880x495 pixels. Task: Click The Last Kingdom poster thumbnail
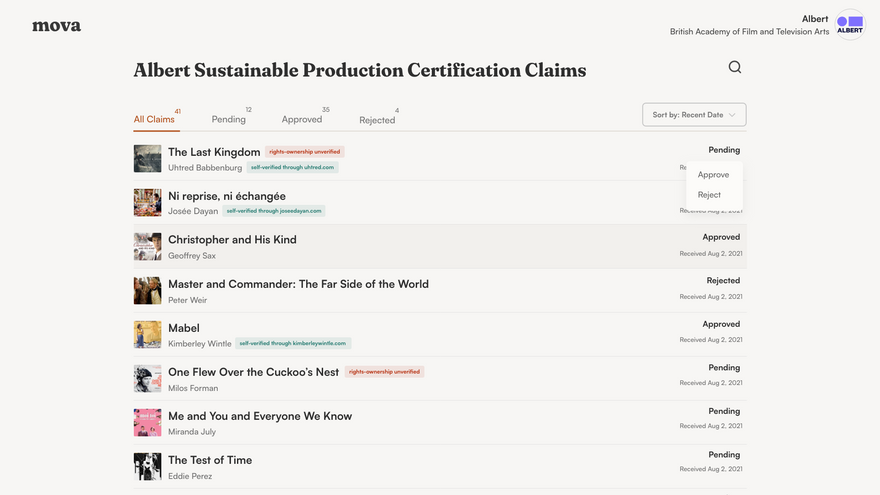147,159
